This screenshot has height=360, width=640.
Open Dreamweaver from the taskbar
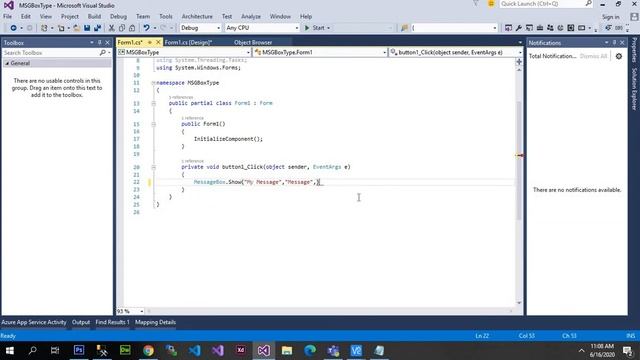click(x=125, y=351)
